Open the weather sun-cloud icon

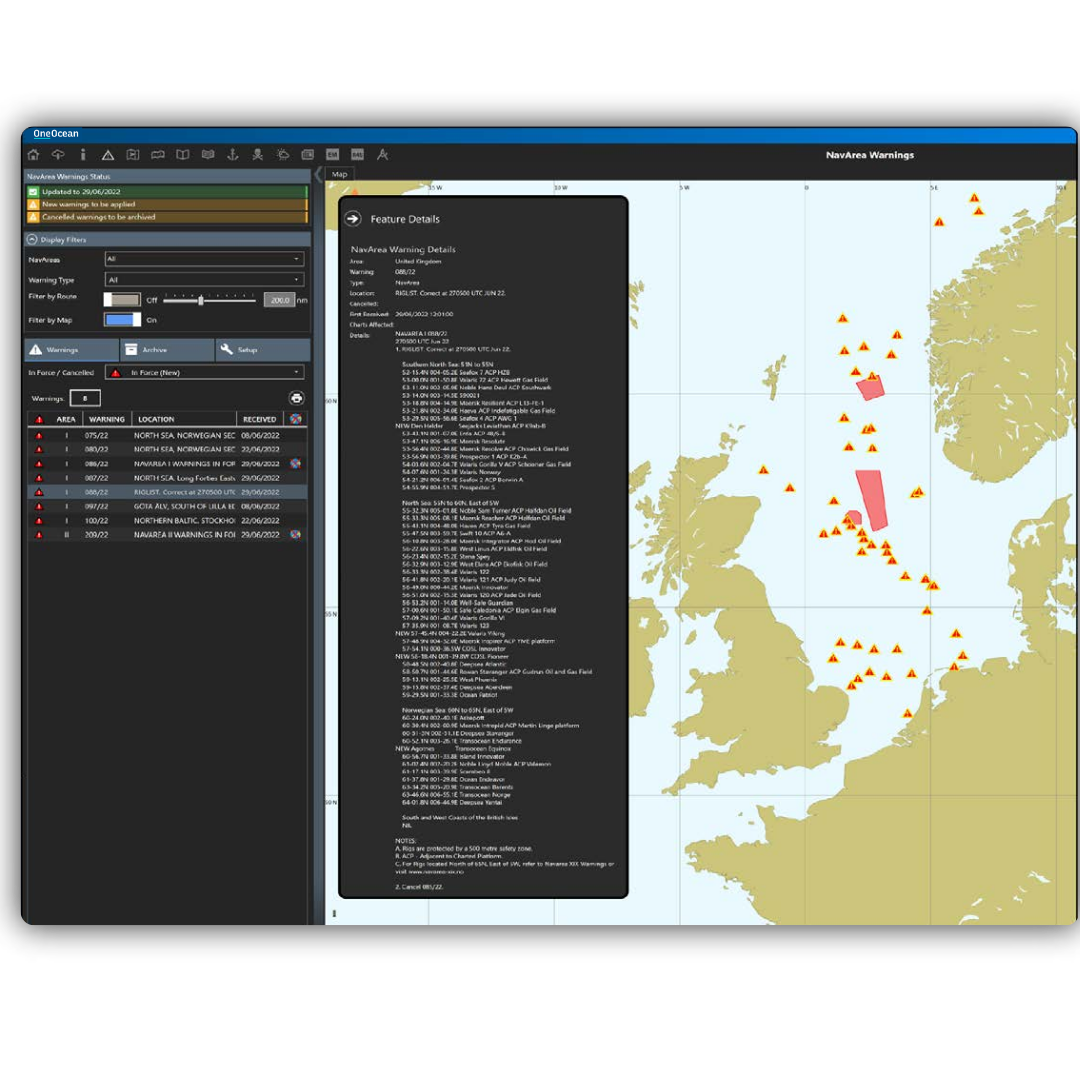pos(282,155)
